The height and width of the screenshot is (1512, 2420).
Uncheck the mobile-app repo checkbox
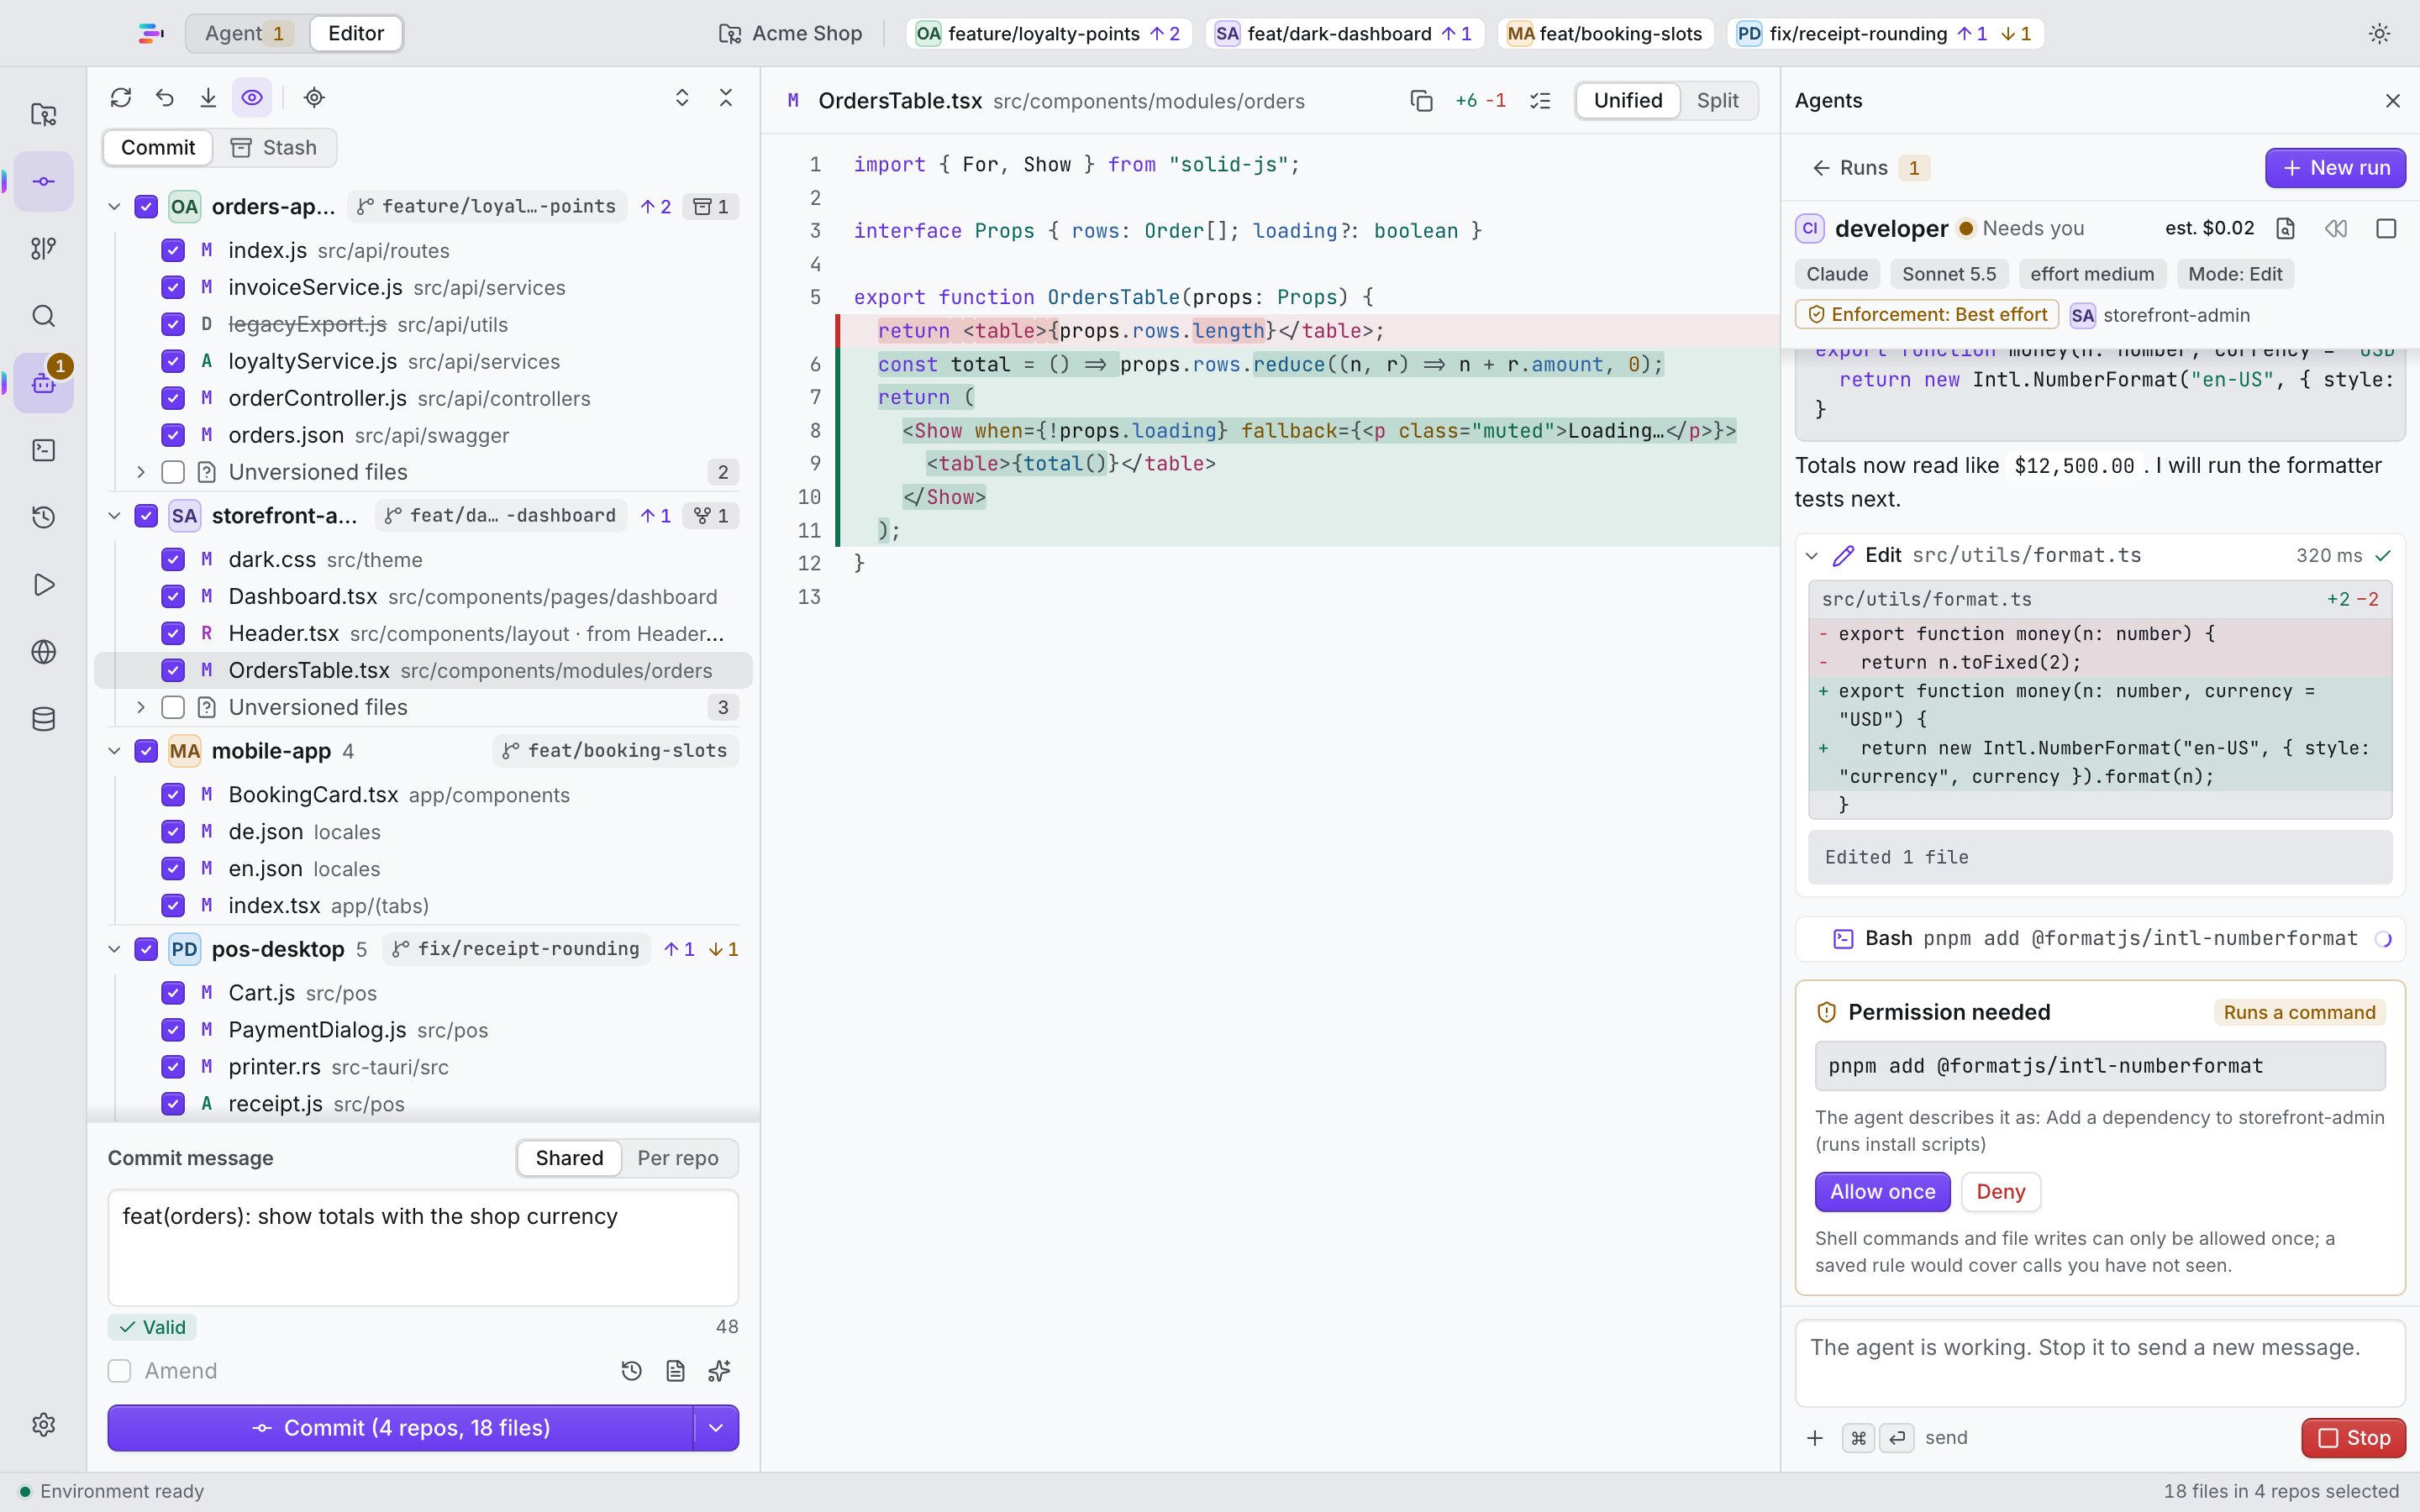(146, 751)
